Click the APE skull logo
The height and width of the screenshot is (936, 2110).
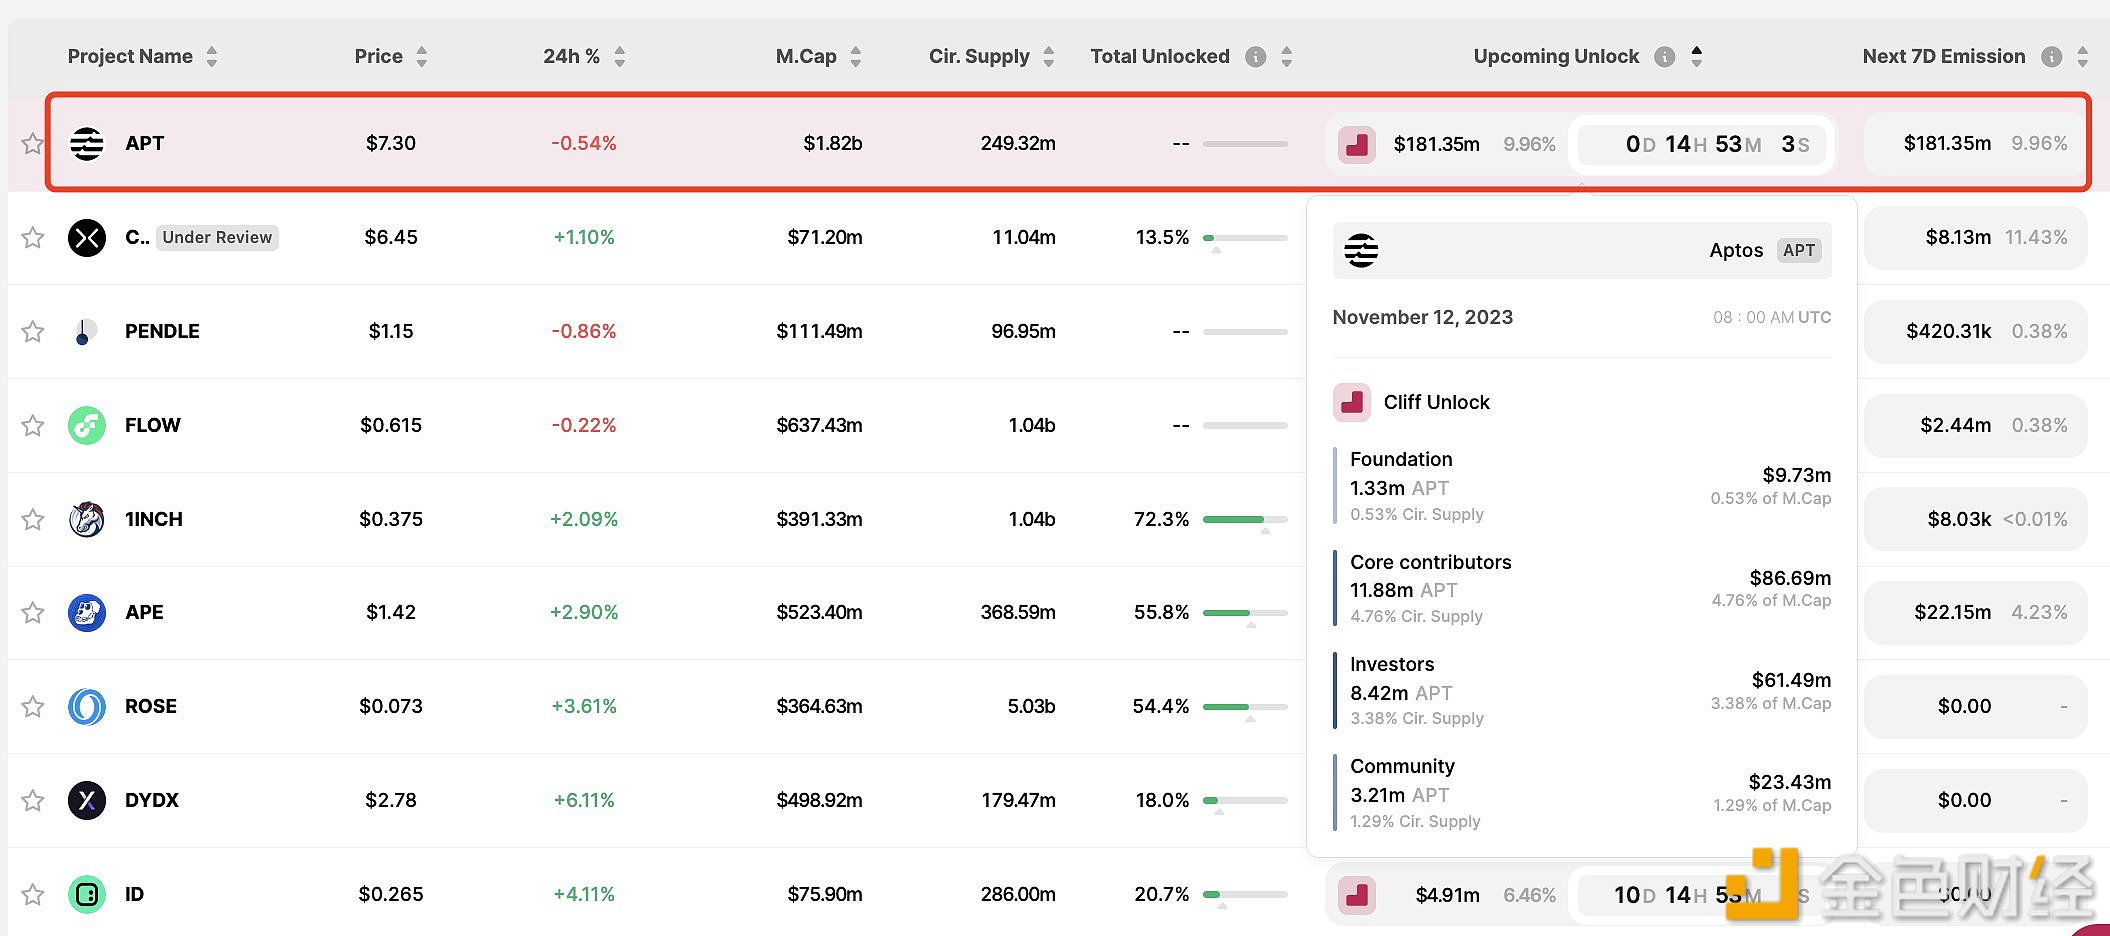pos(87,613)
